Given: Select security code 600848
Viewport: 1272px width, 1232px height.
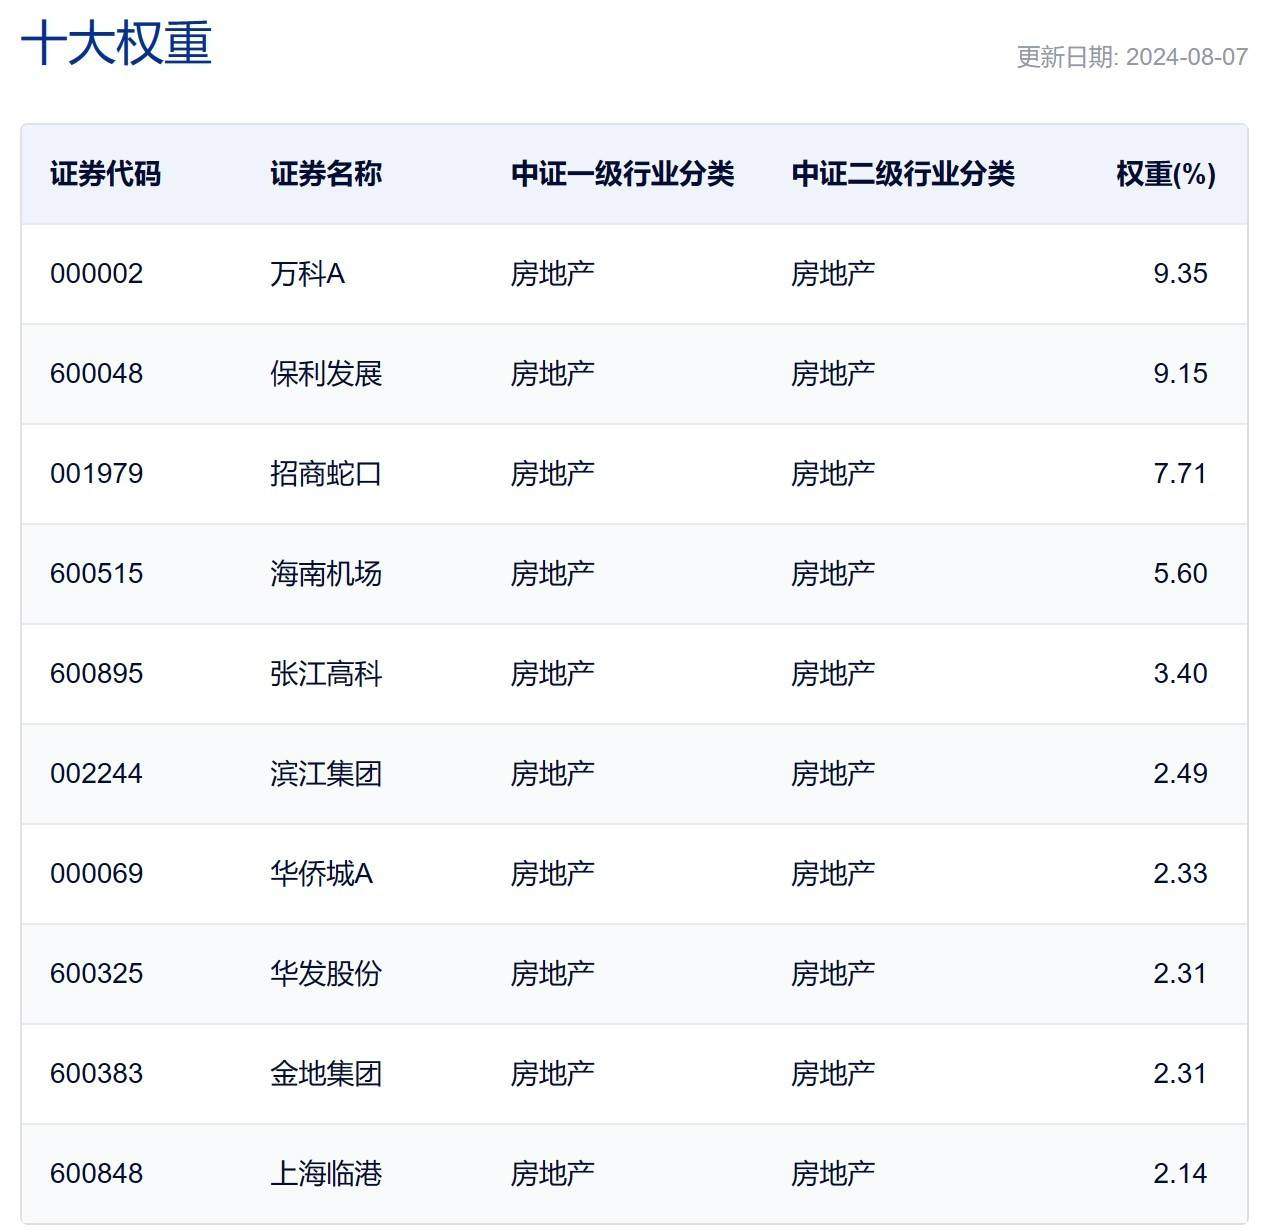Looking at the screenshot, I should tap(97, 1174).
